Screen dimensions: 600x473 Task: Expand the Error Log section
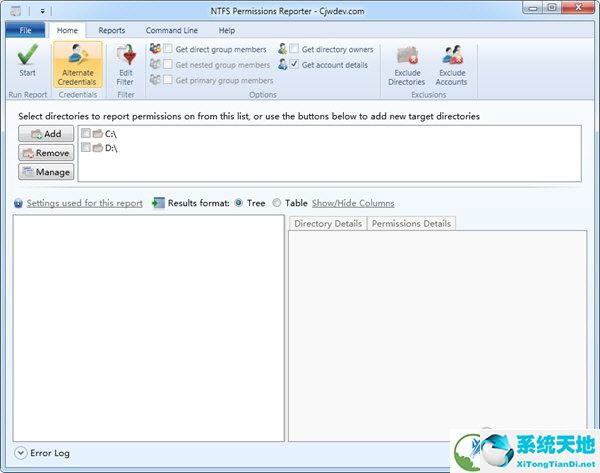20,453
